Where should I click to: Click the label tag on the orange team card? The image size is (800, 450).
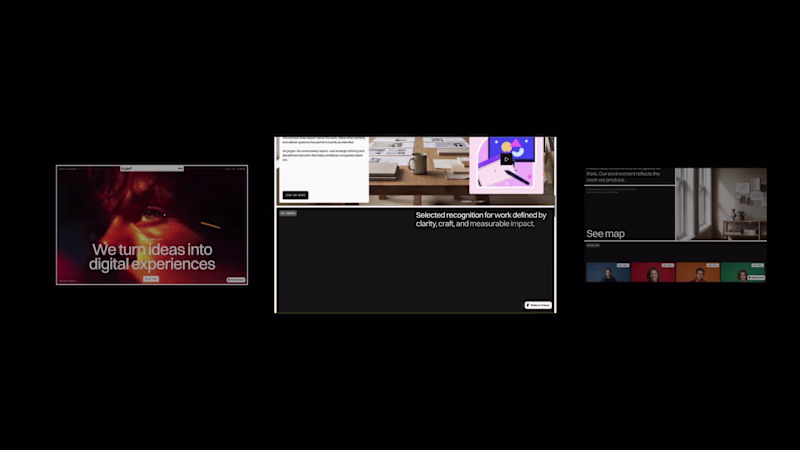pyautogui.click(x=713, y=265)
